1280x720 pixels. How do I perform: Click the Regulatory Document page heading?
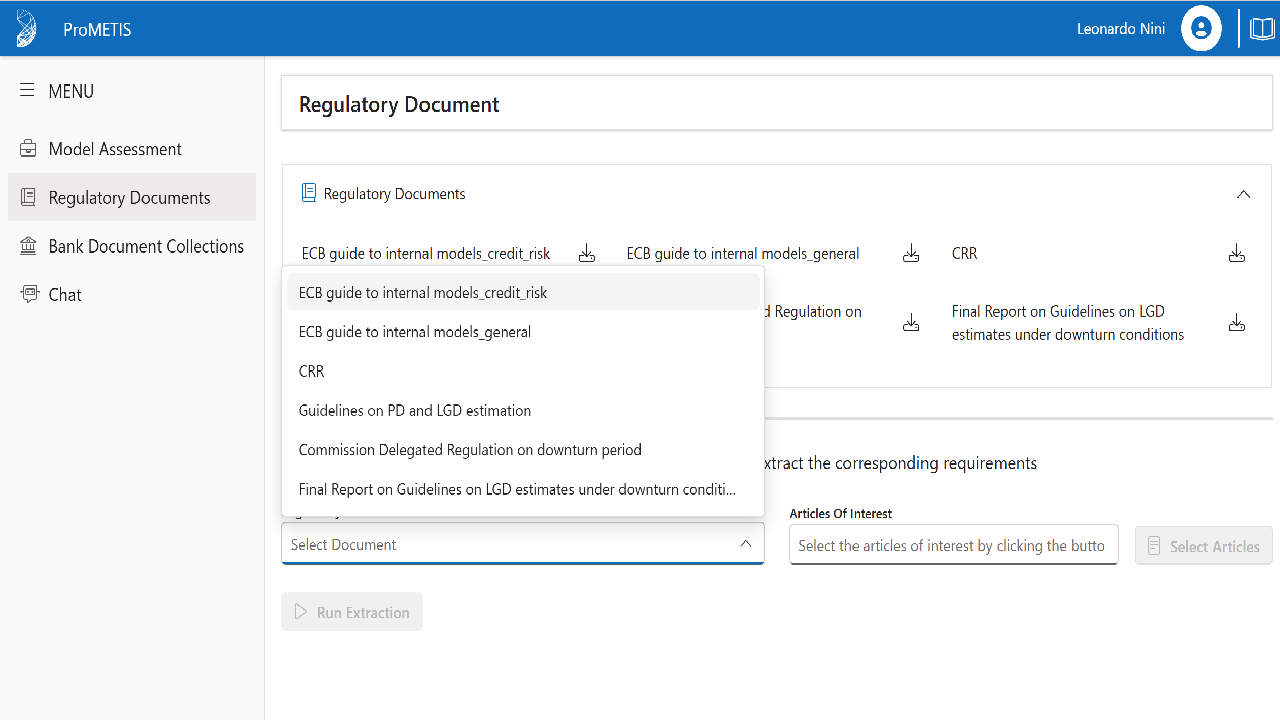pos(399,104)
